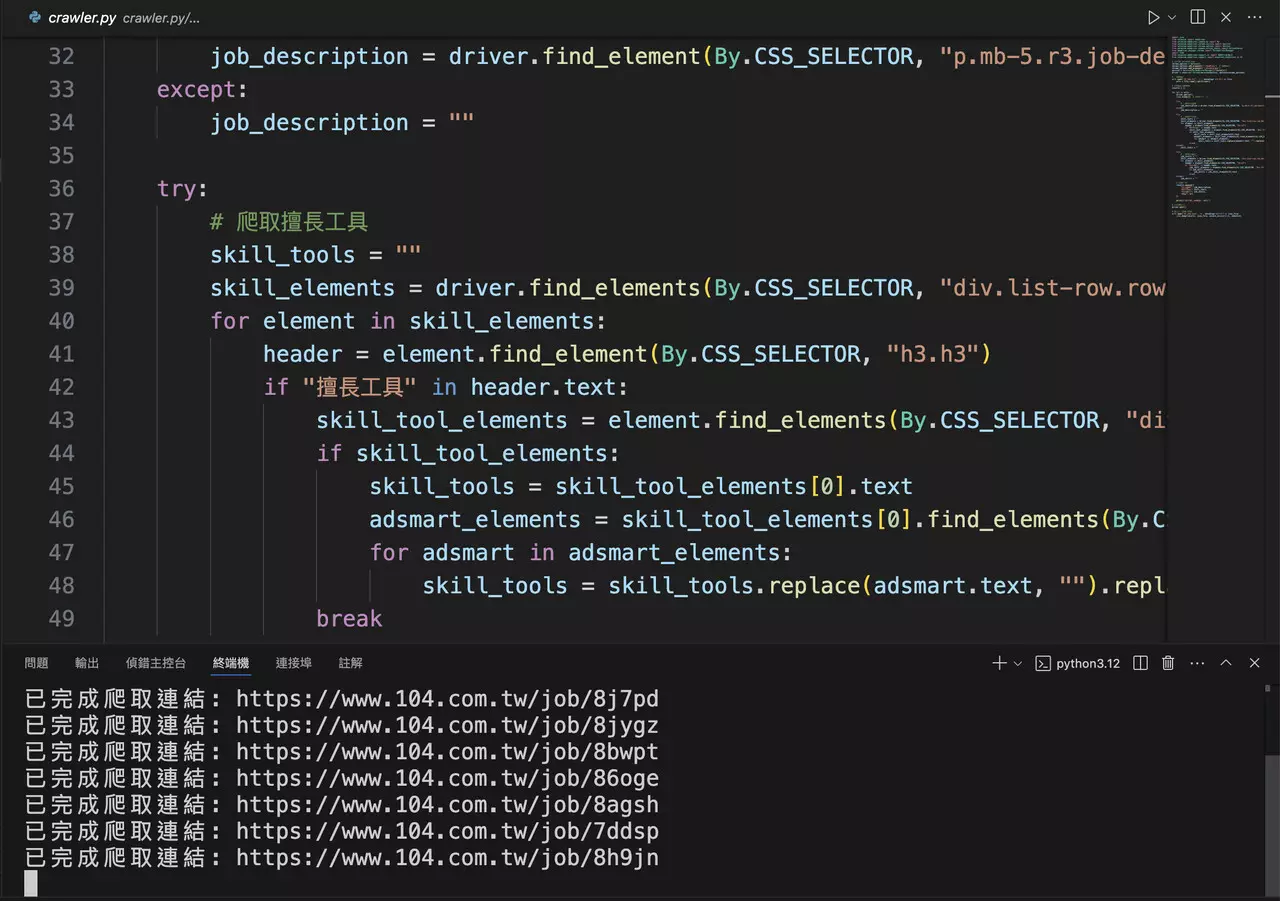Open the 連接埠 tab
Image resolution: width=1280 pixels, height=901 pixels.
pyautogui.click(x=294, y=663)
